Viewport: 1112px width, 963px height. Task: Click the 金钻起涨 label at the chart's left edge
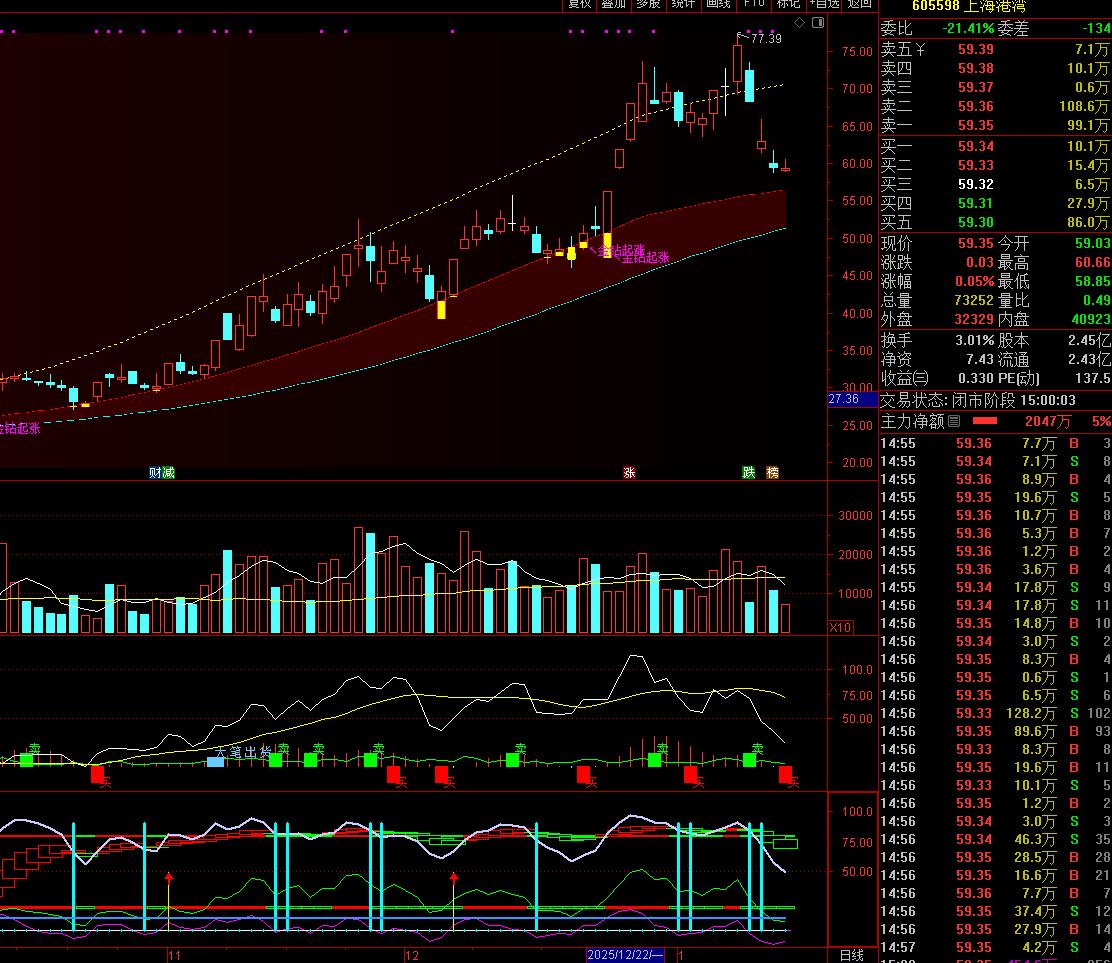click(20, 429)
